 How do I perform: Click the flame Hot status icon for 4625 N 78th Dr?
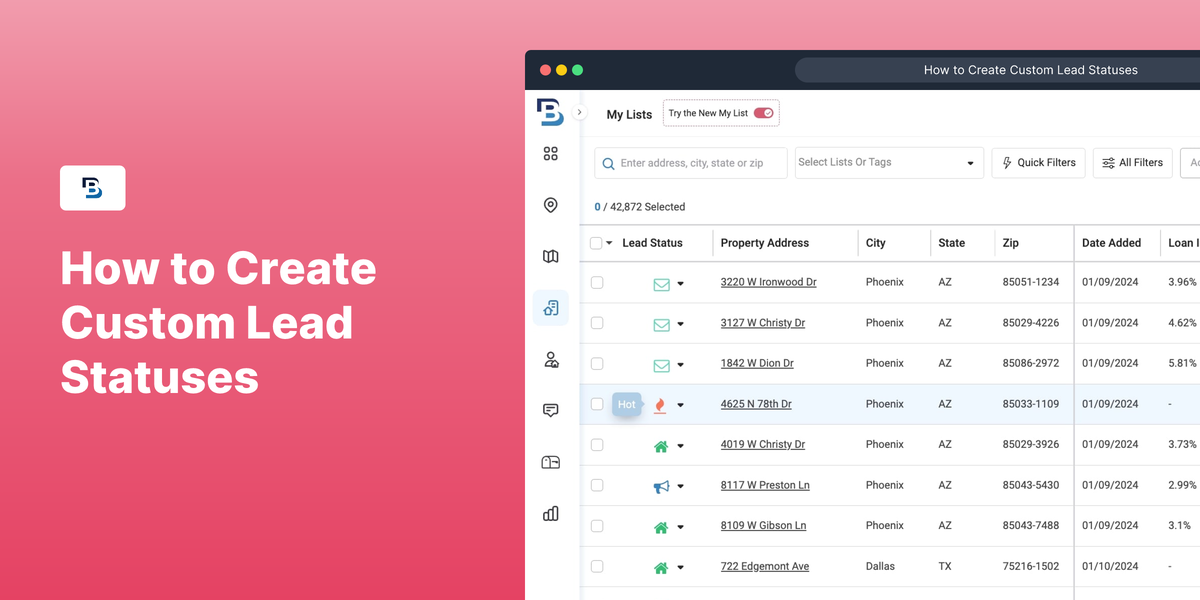(660, 404)
